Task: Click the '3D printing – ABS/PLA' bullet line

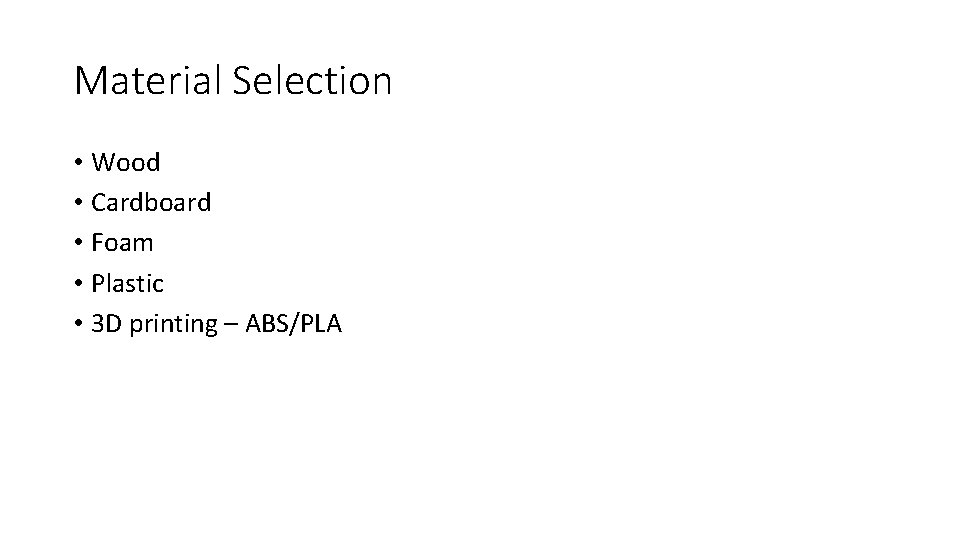Action: click(216, 324)
